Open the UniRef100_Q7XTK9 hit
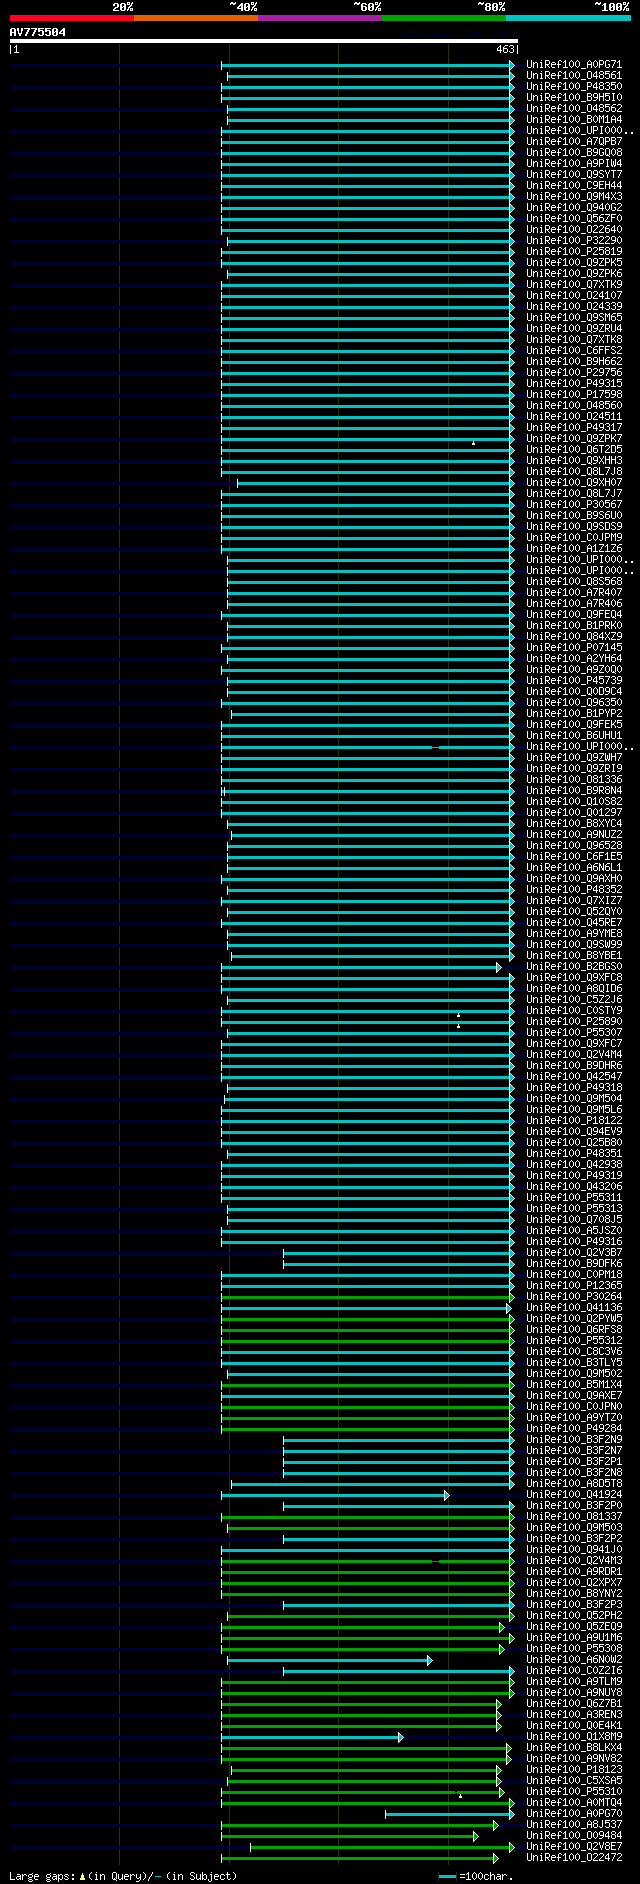 point(574,284)
